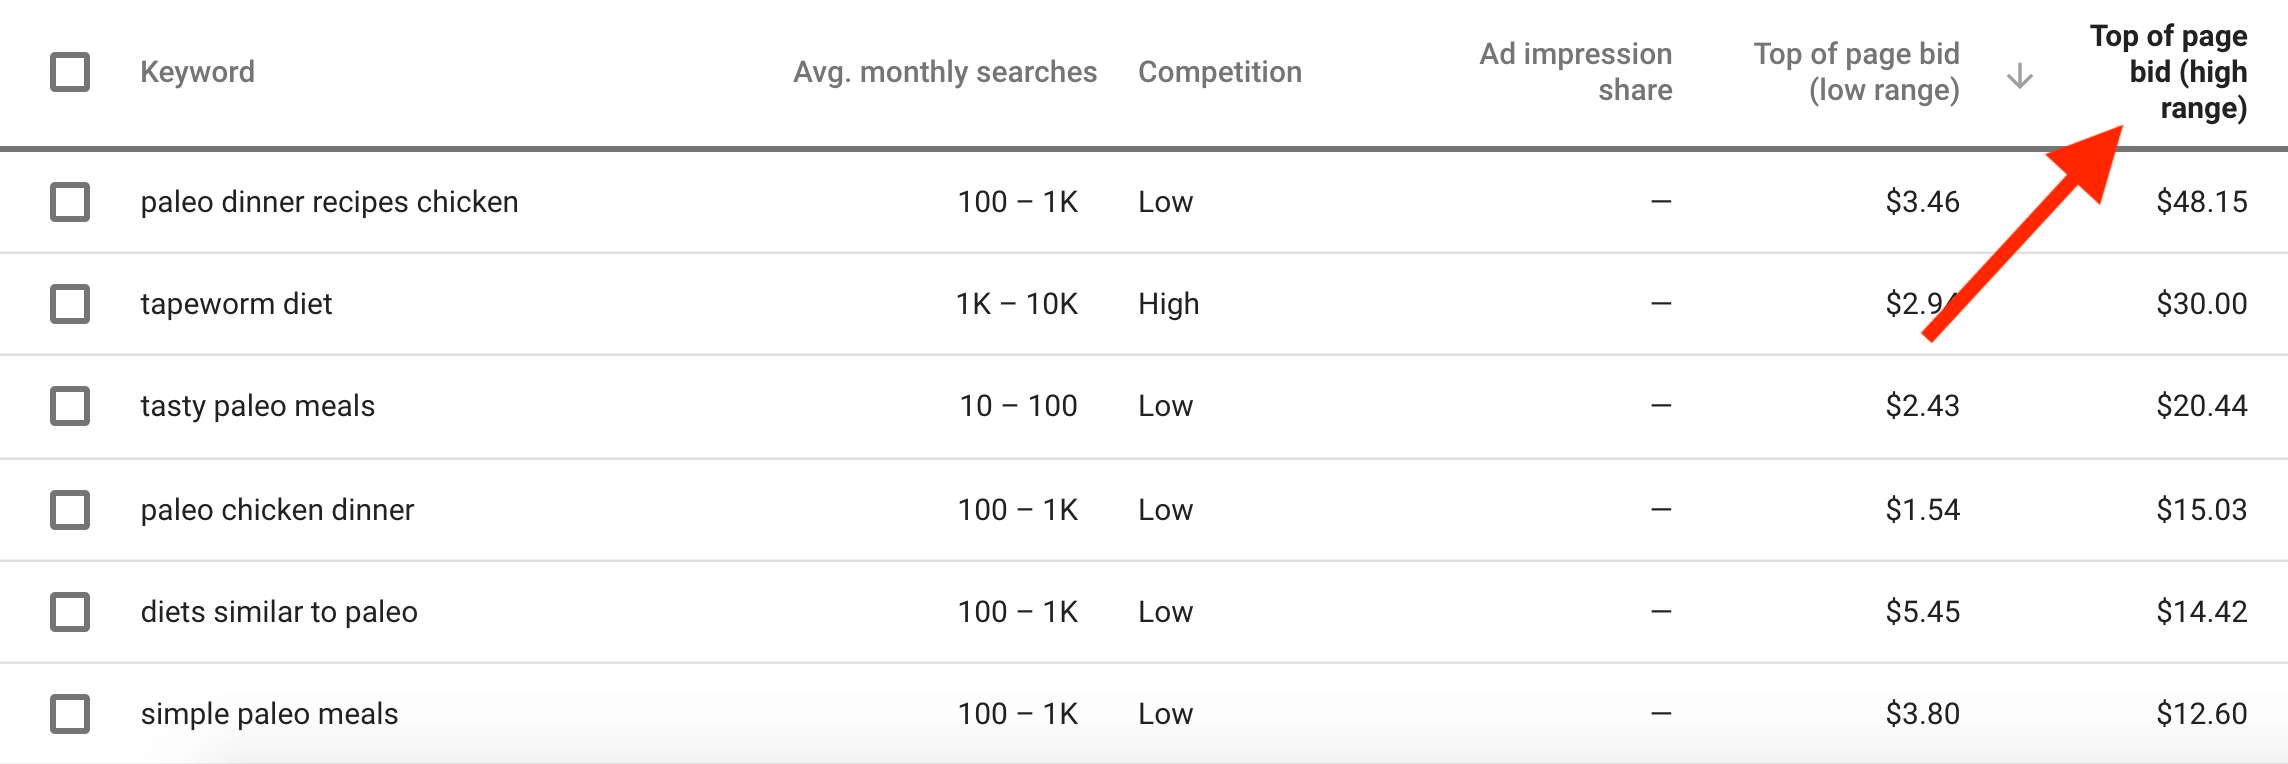Screen dimensions: 2288x764
Task: Click the 'High' competition value for tapeworm diet
Action: (1169, 304)
